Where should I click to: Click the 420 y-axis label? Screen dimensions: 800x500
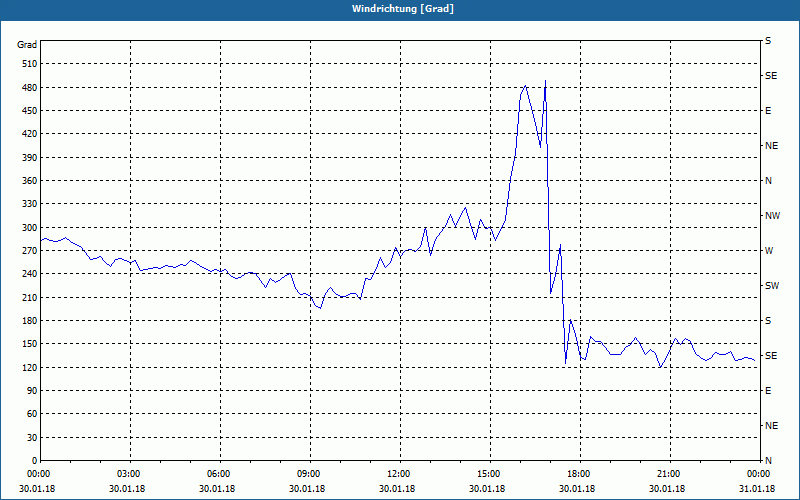point(30,134)
